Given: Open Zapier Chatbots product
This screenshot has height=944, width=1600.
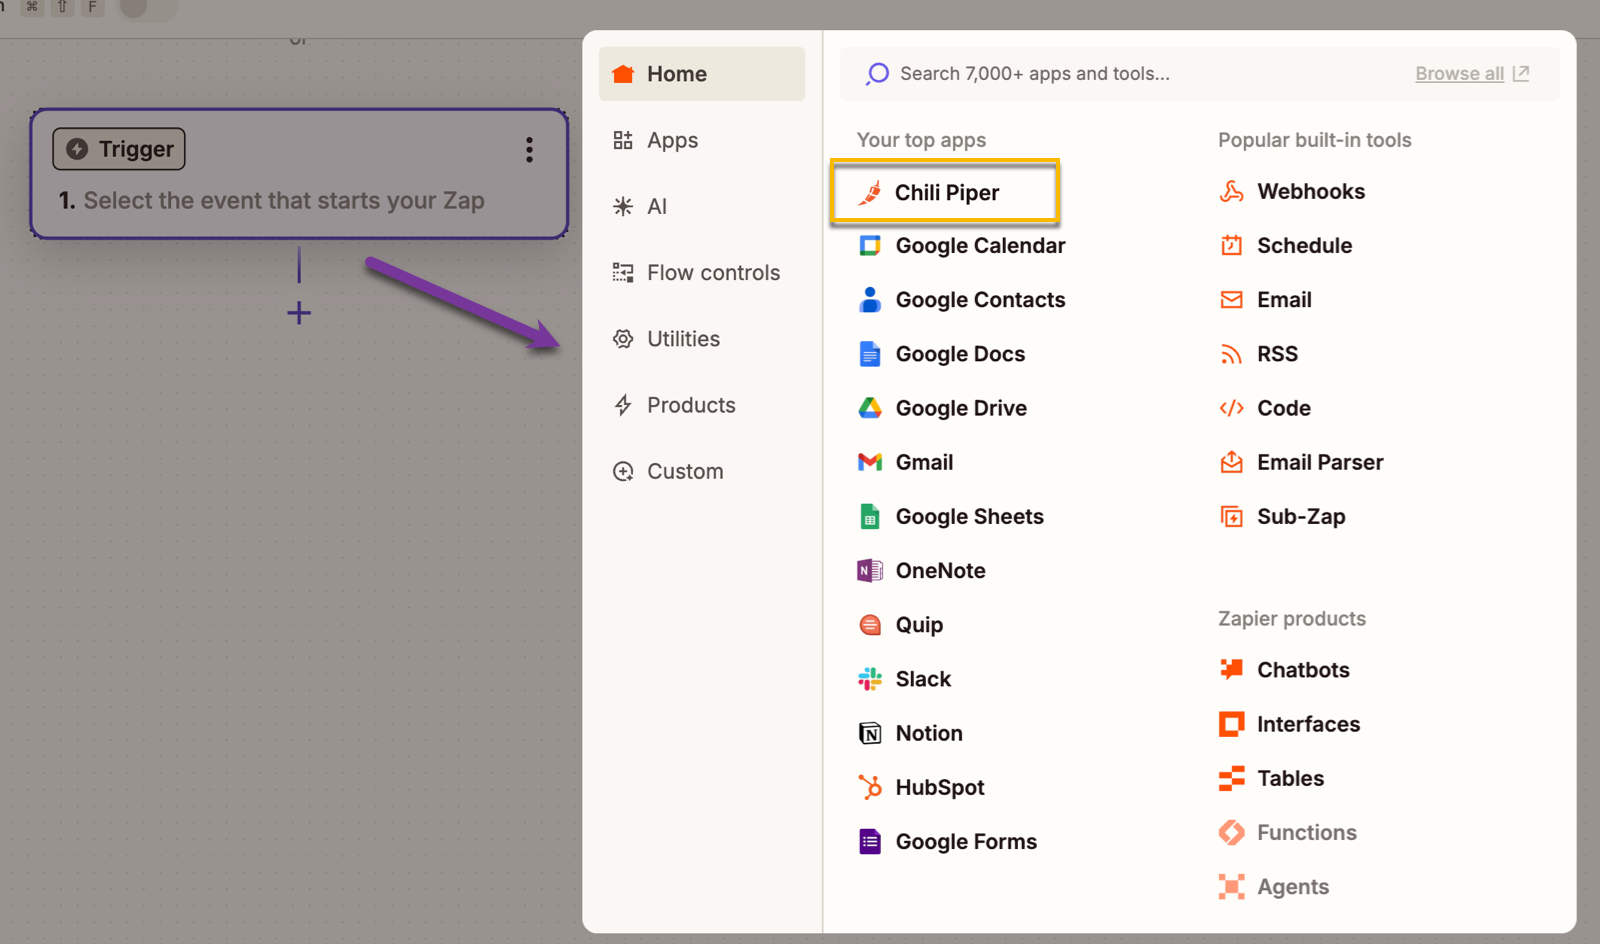Looking at the screenshot, I should tap(1303, 670).
